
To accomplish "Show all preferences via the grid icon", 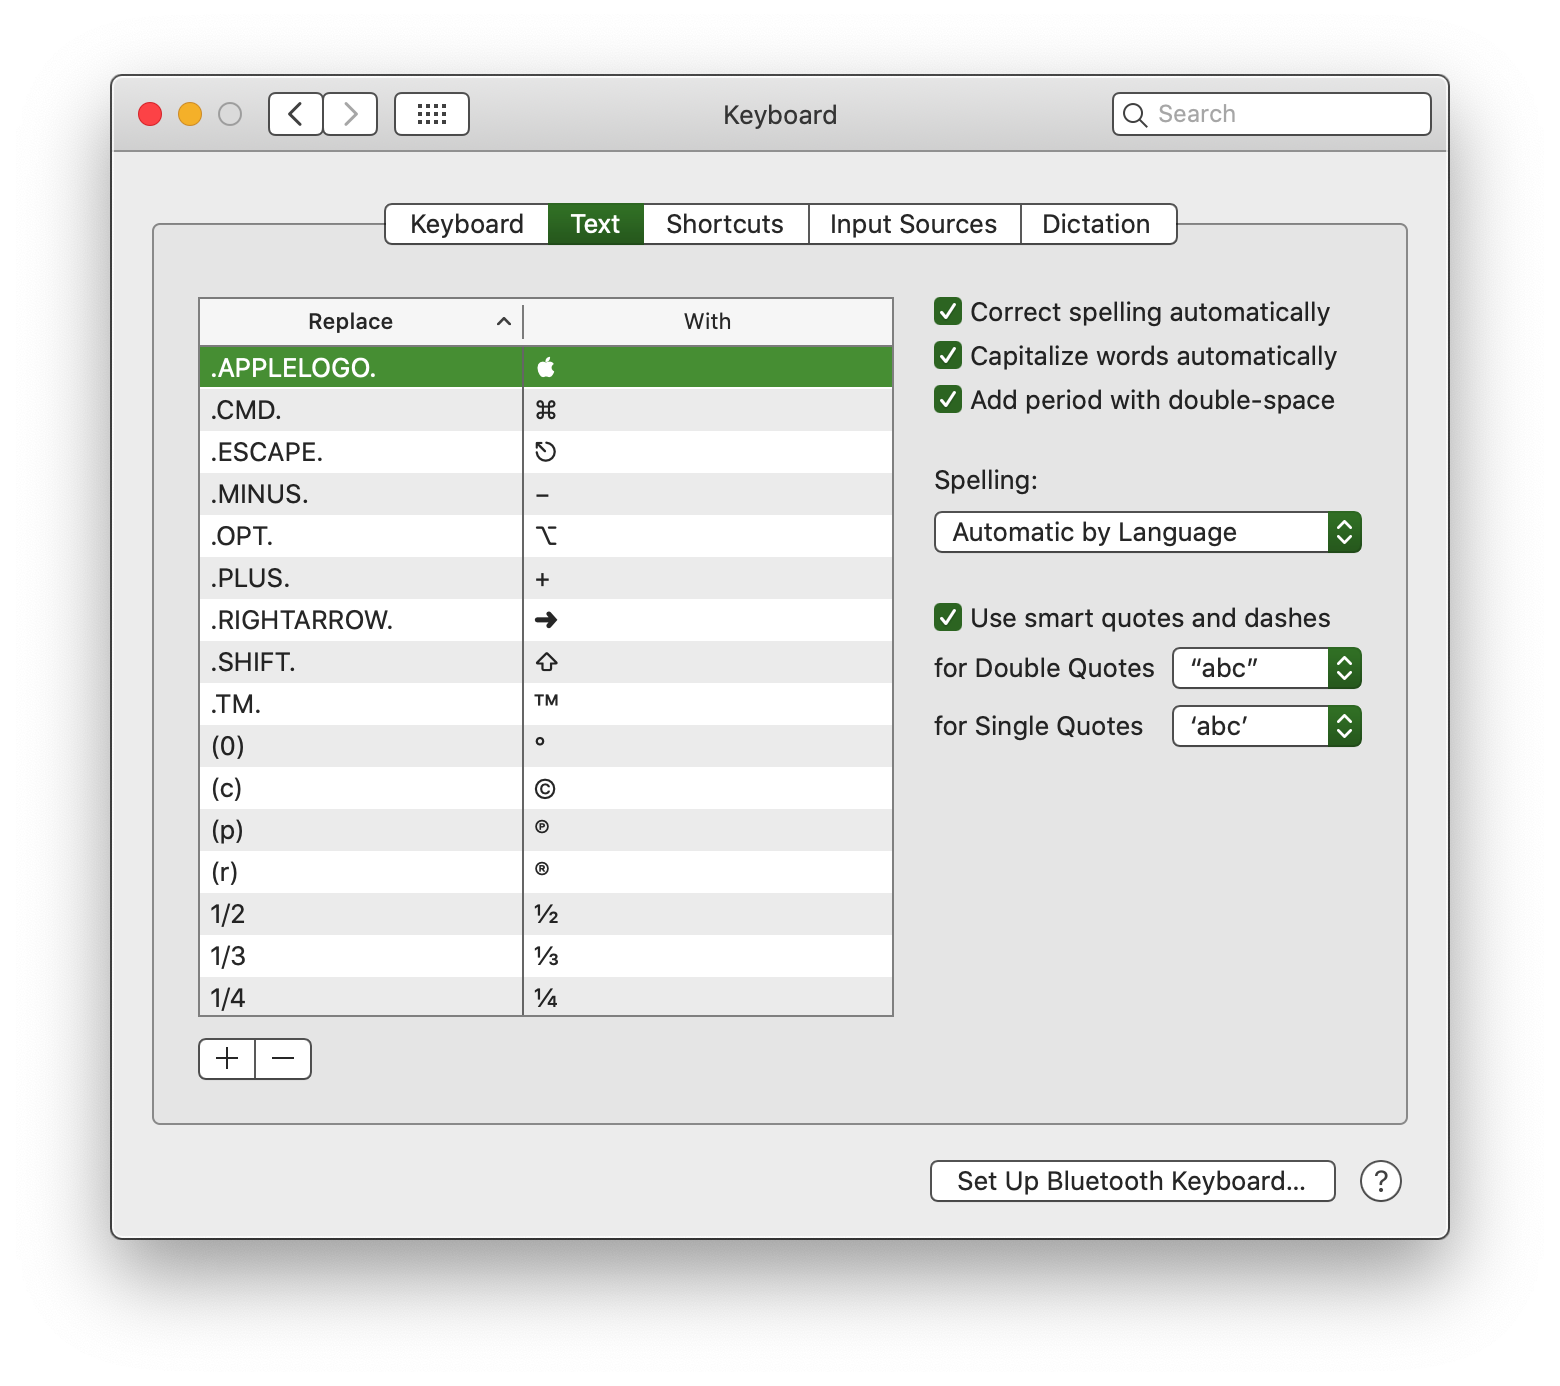I will [432, 114].
